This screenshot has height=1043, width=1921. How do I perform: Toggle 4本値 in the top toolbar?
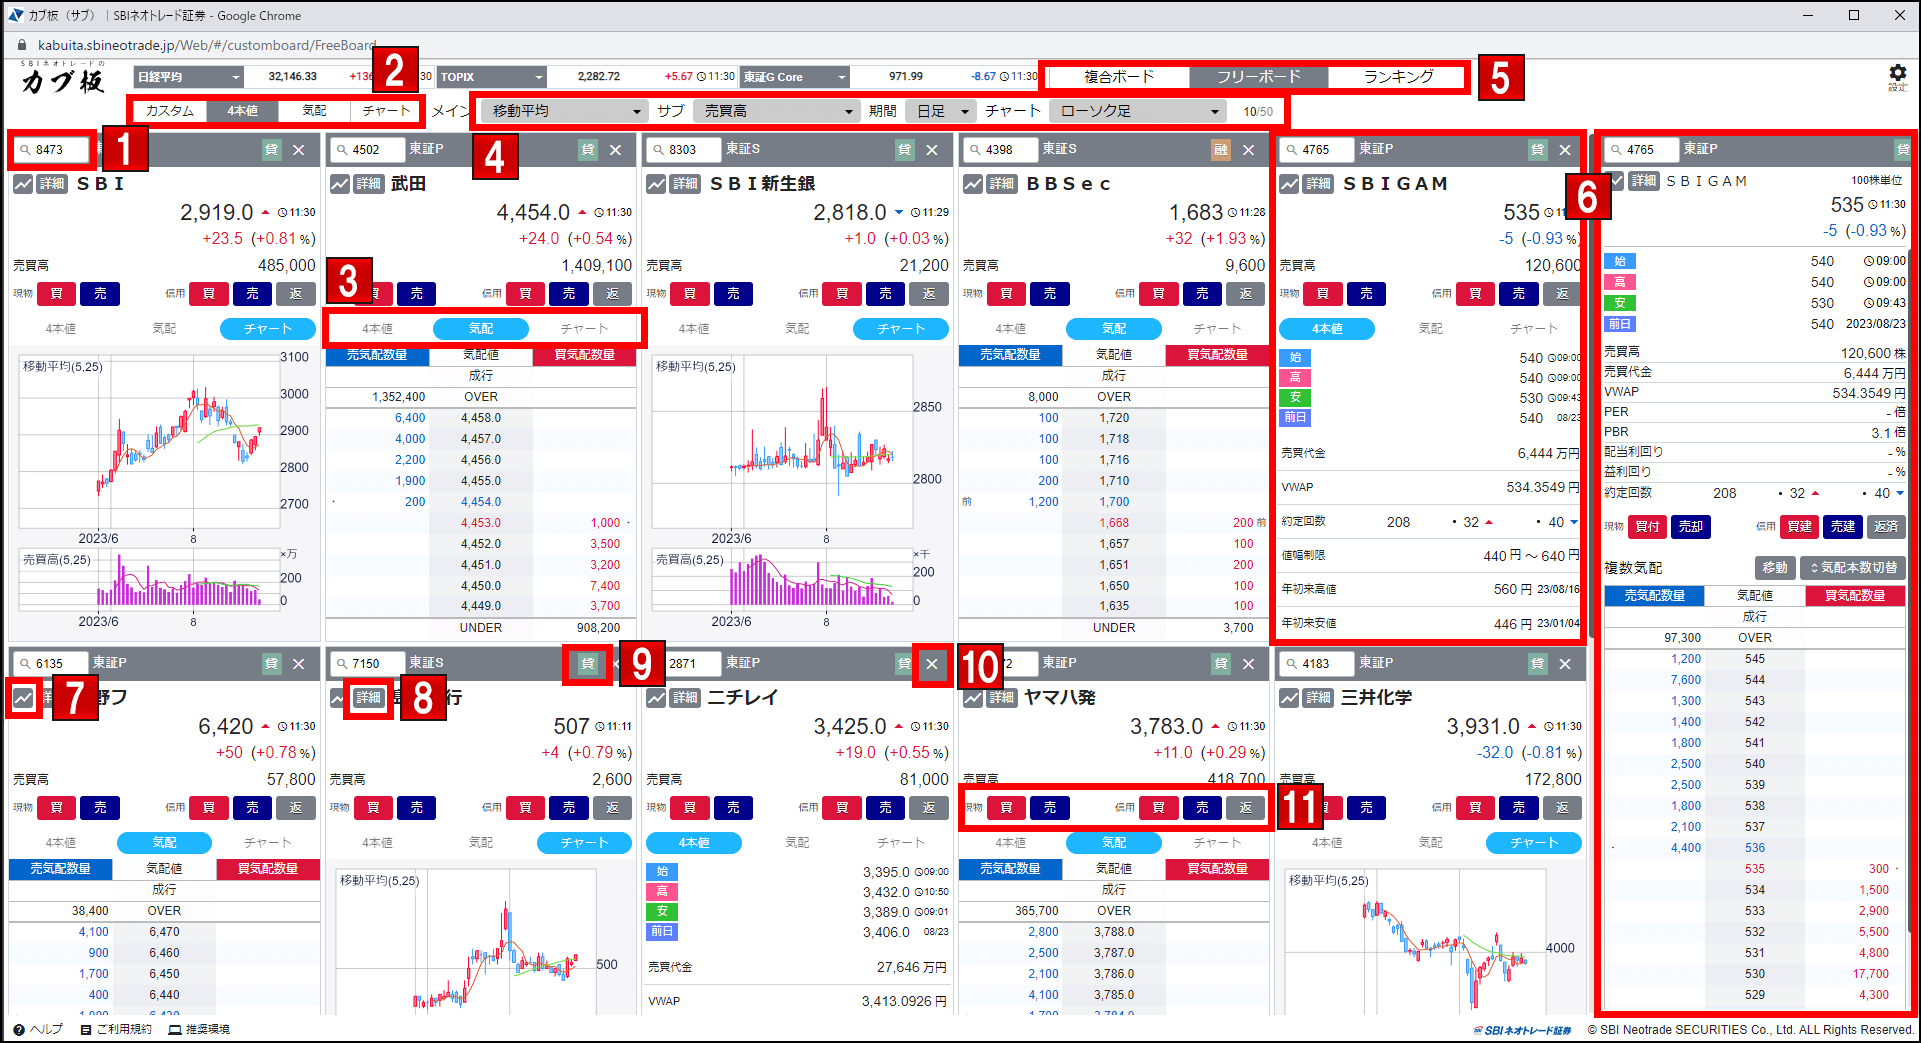point(242,111)
